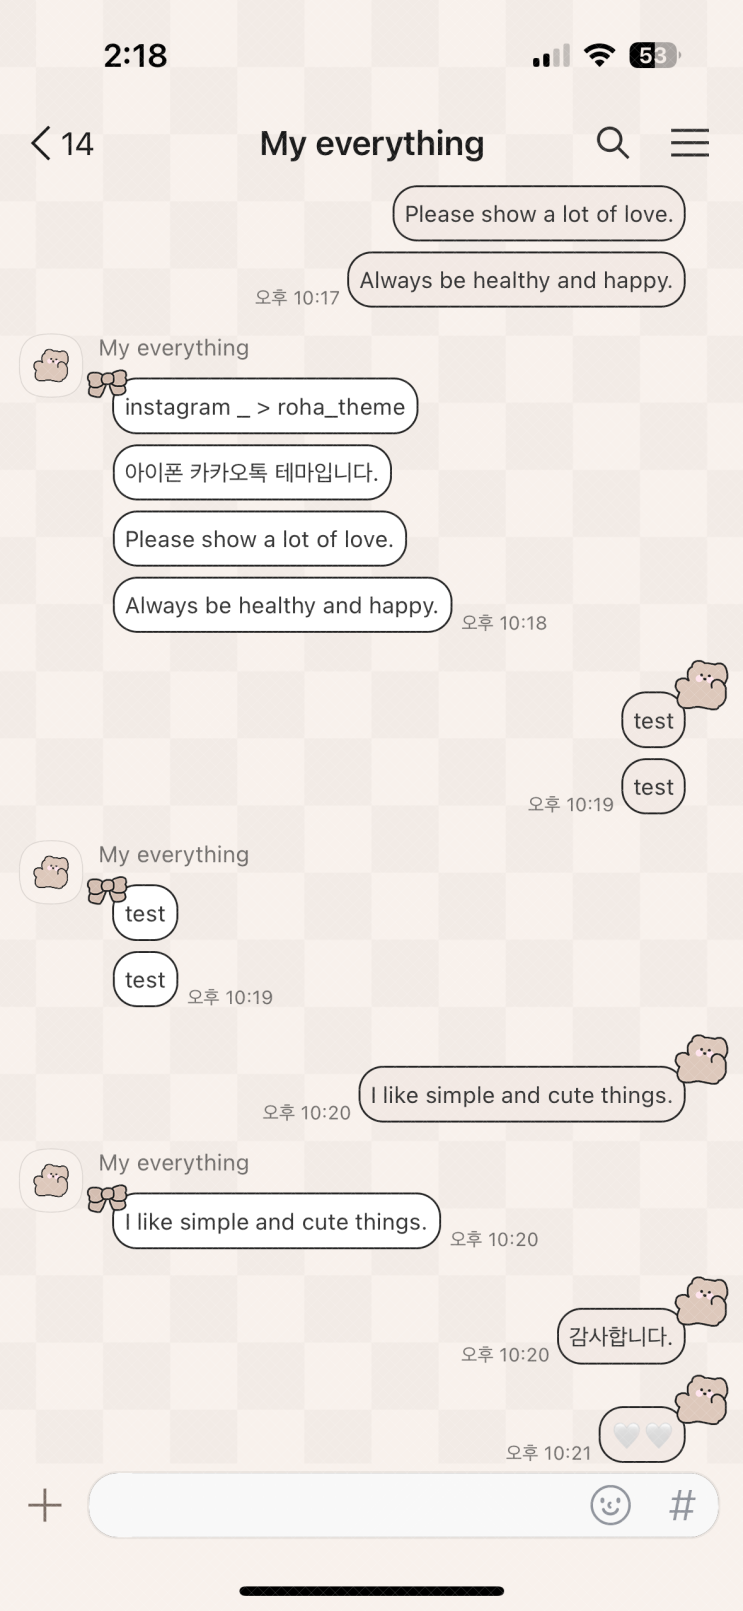Tap received 'Always be healthy and happy.' bubble
Image resolution: width=743 pixels, height=1611 pixels.
(282, 605)
